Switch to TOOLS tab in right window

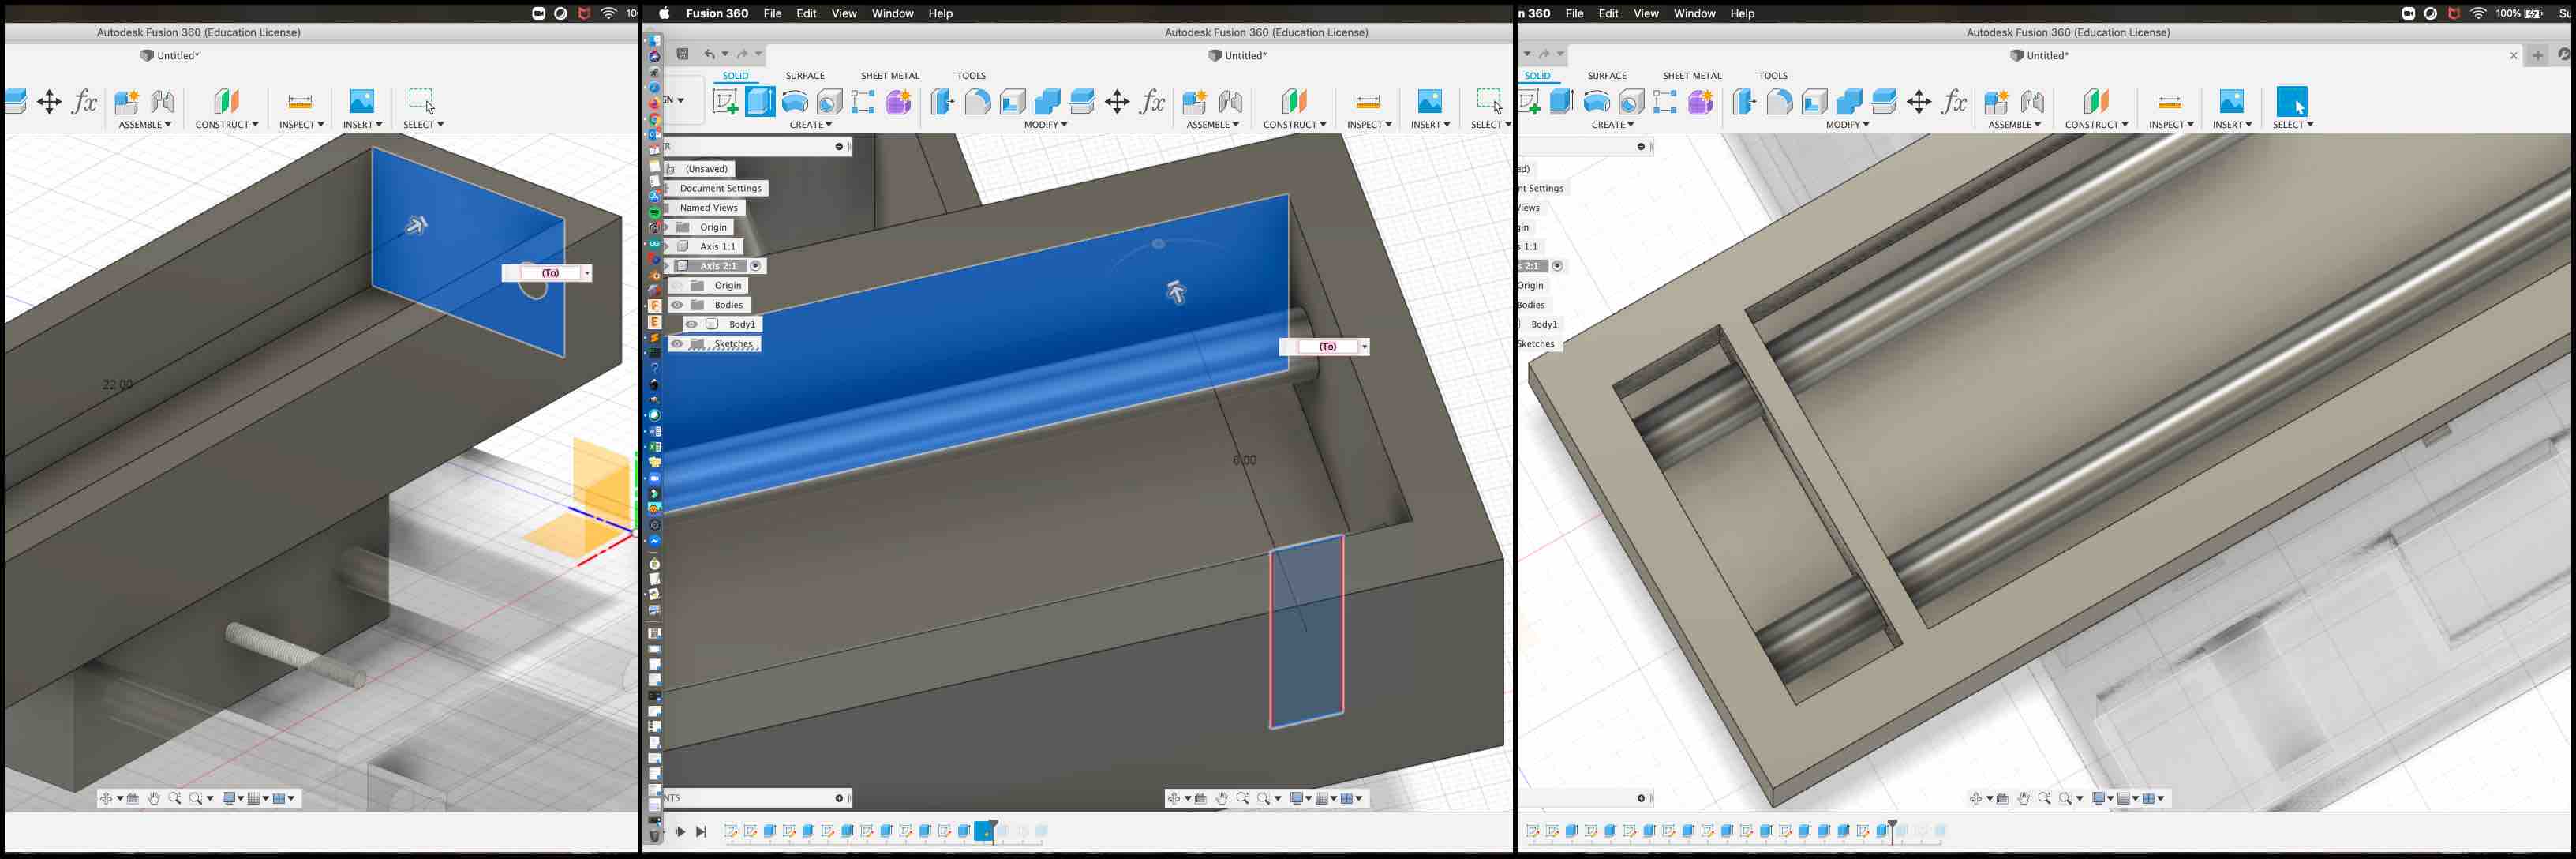[x=1773, y=75]
